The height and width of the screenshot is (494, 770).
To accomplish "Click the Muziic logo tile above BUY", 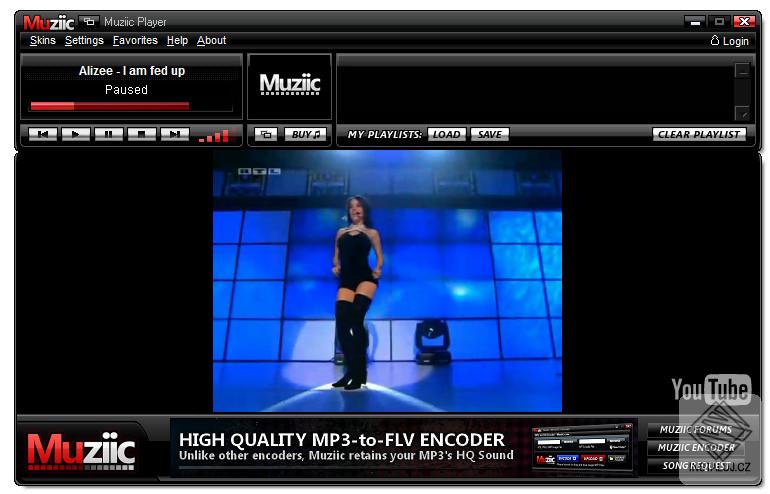I will (290, 86).
